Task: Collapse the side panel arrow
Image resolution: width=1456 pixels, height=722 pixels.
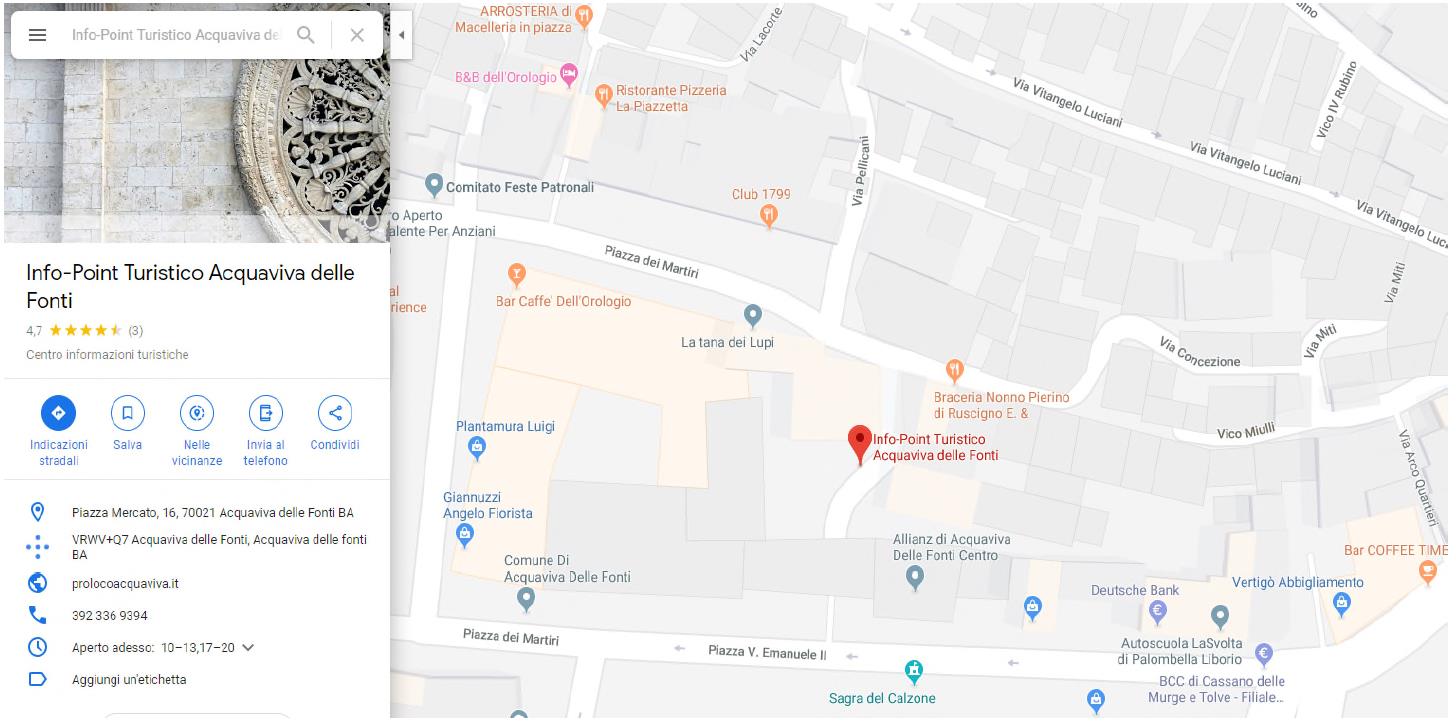Action: (x=401, y=35)
